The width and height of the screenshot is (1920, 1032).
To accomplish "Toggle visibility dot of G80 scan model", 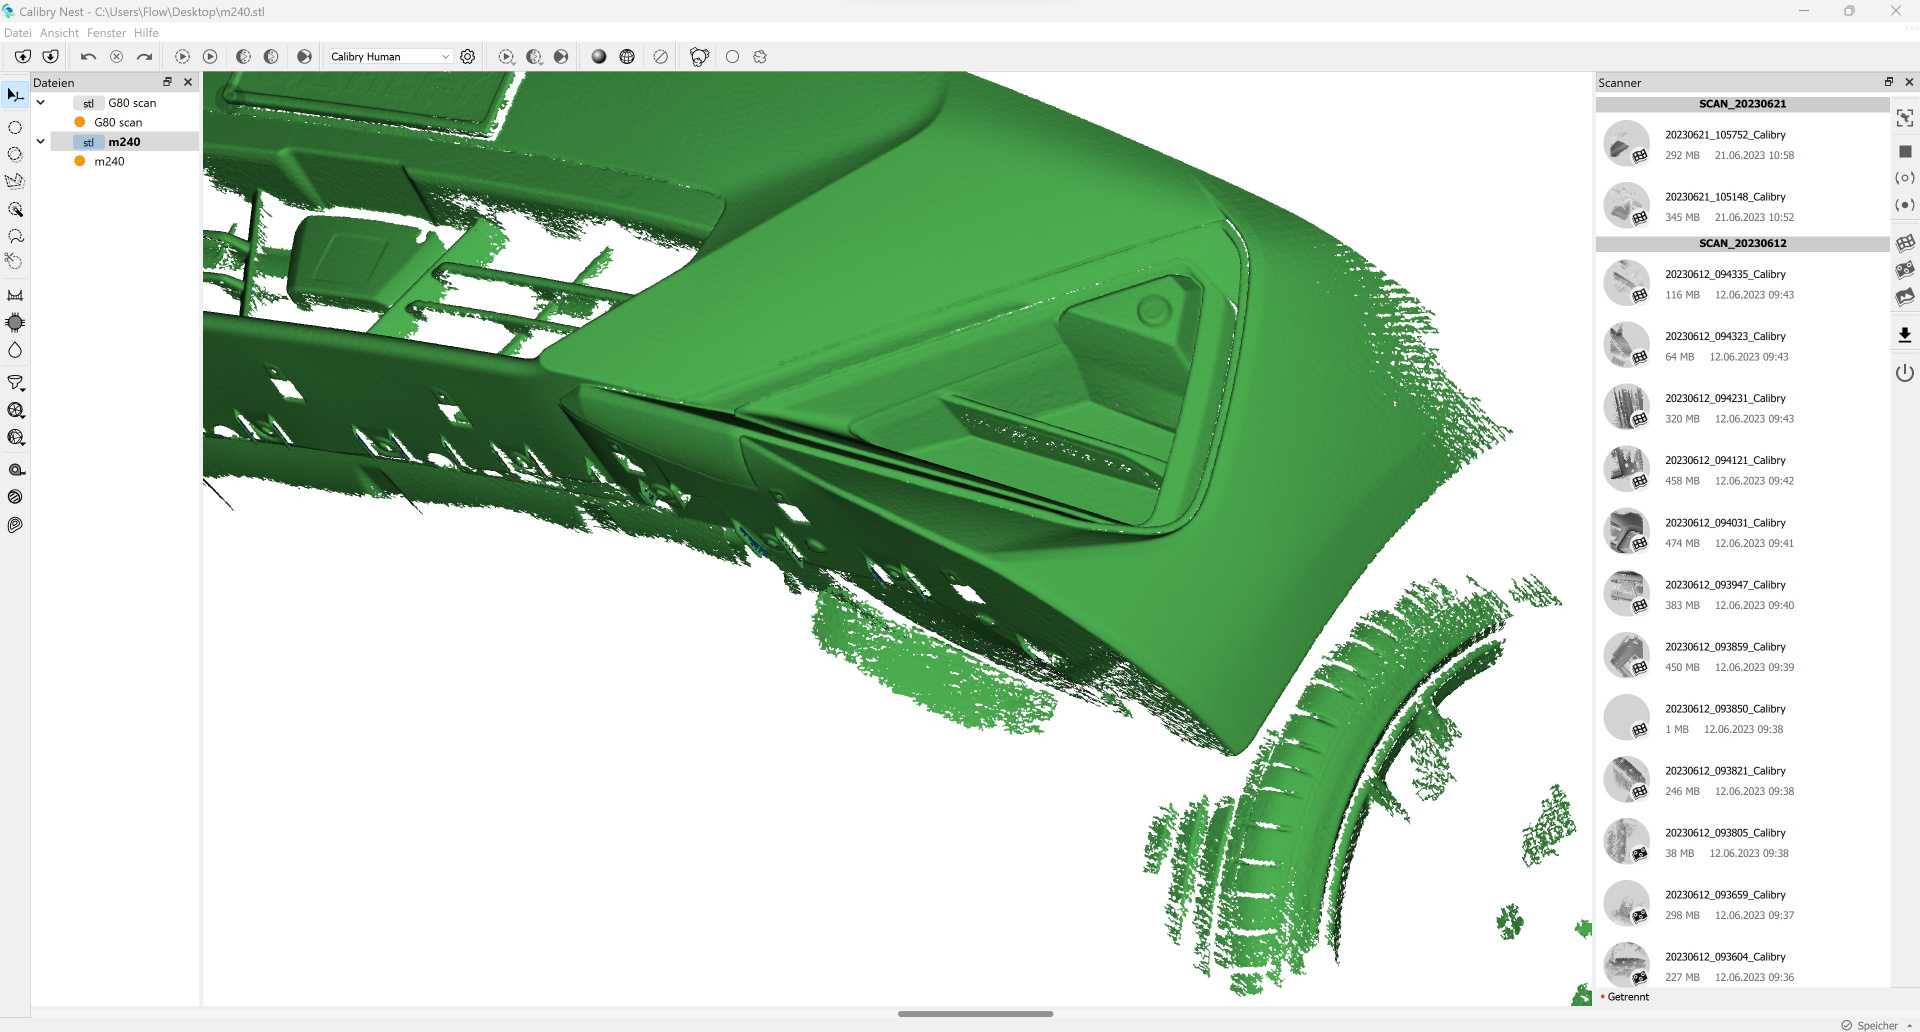I will [80, 122].
